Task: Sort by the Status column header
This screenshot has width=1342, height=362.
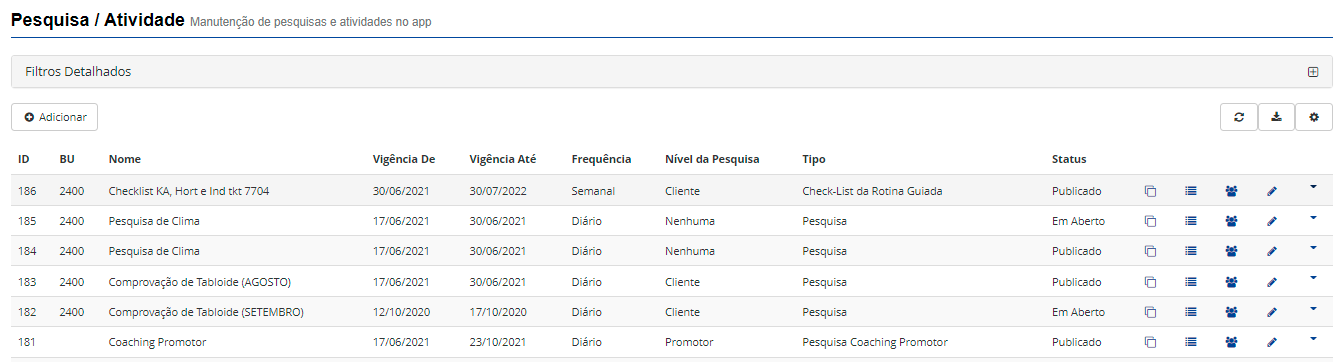Action: pos(1069,159)
